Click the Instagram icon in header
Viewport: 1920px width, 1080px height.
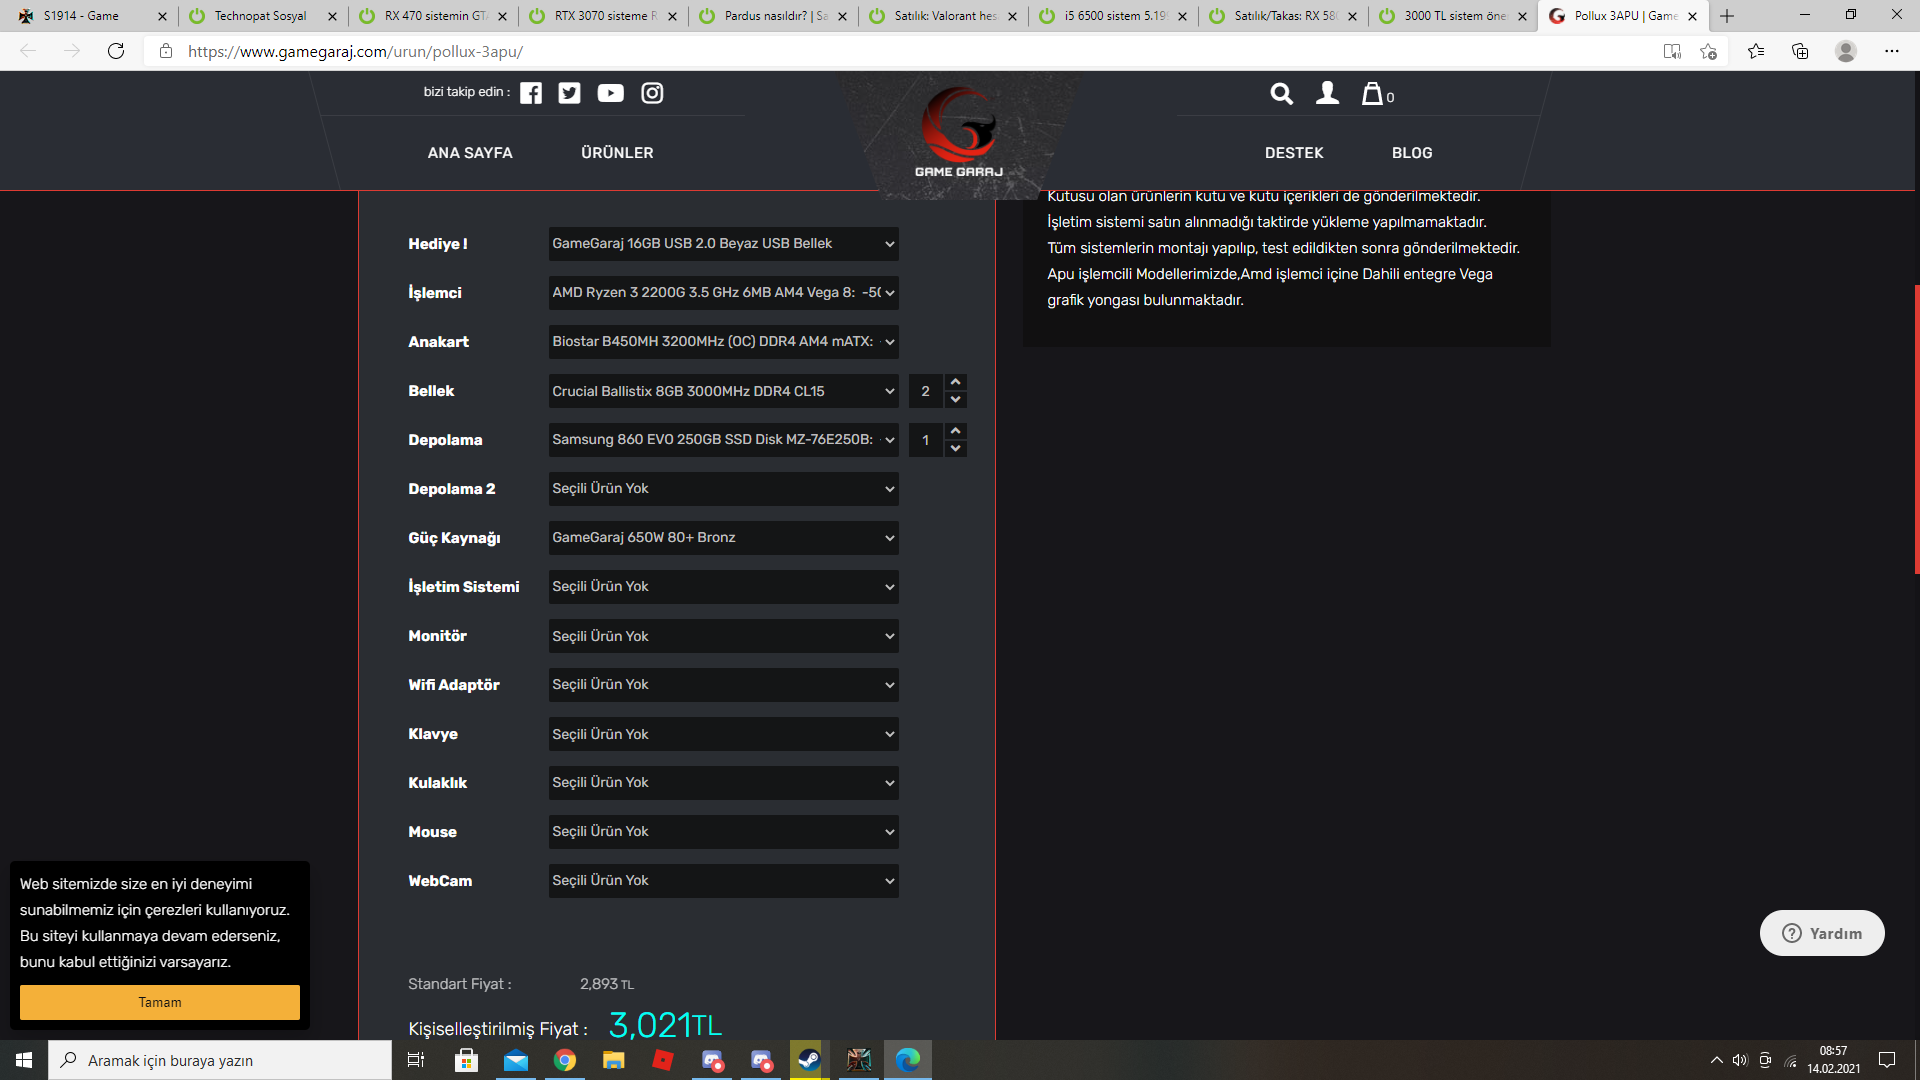click(x=652, y=93)
